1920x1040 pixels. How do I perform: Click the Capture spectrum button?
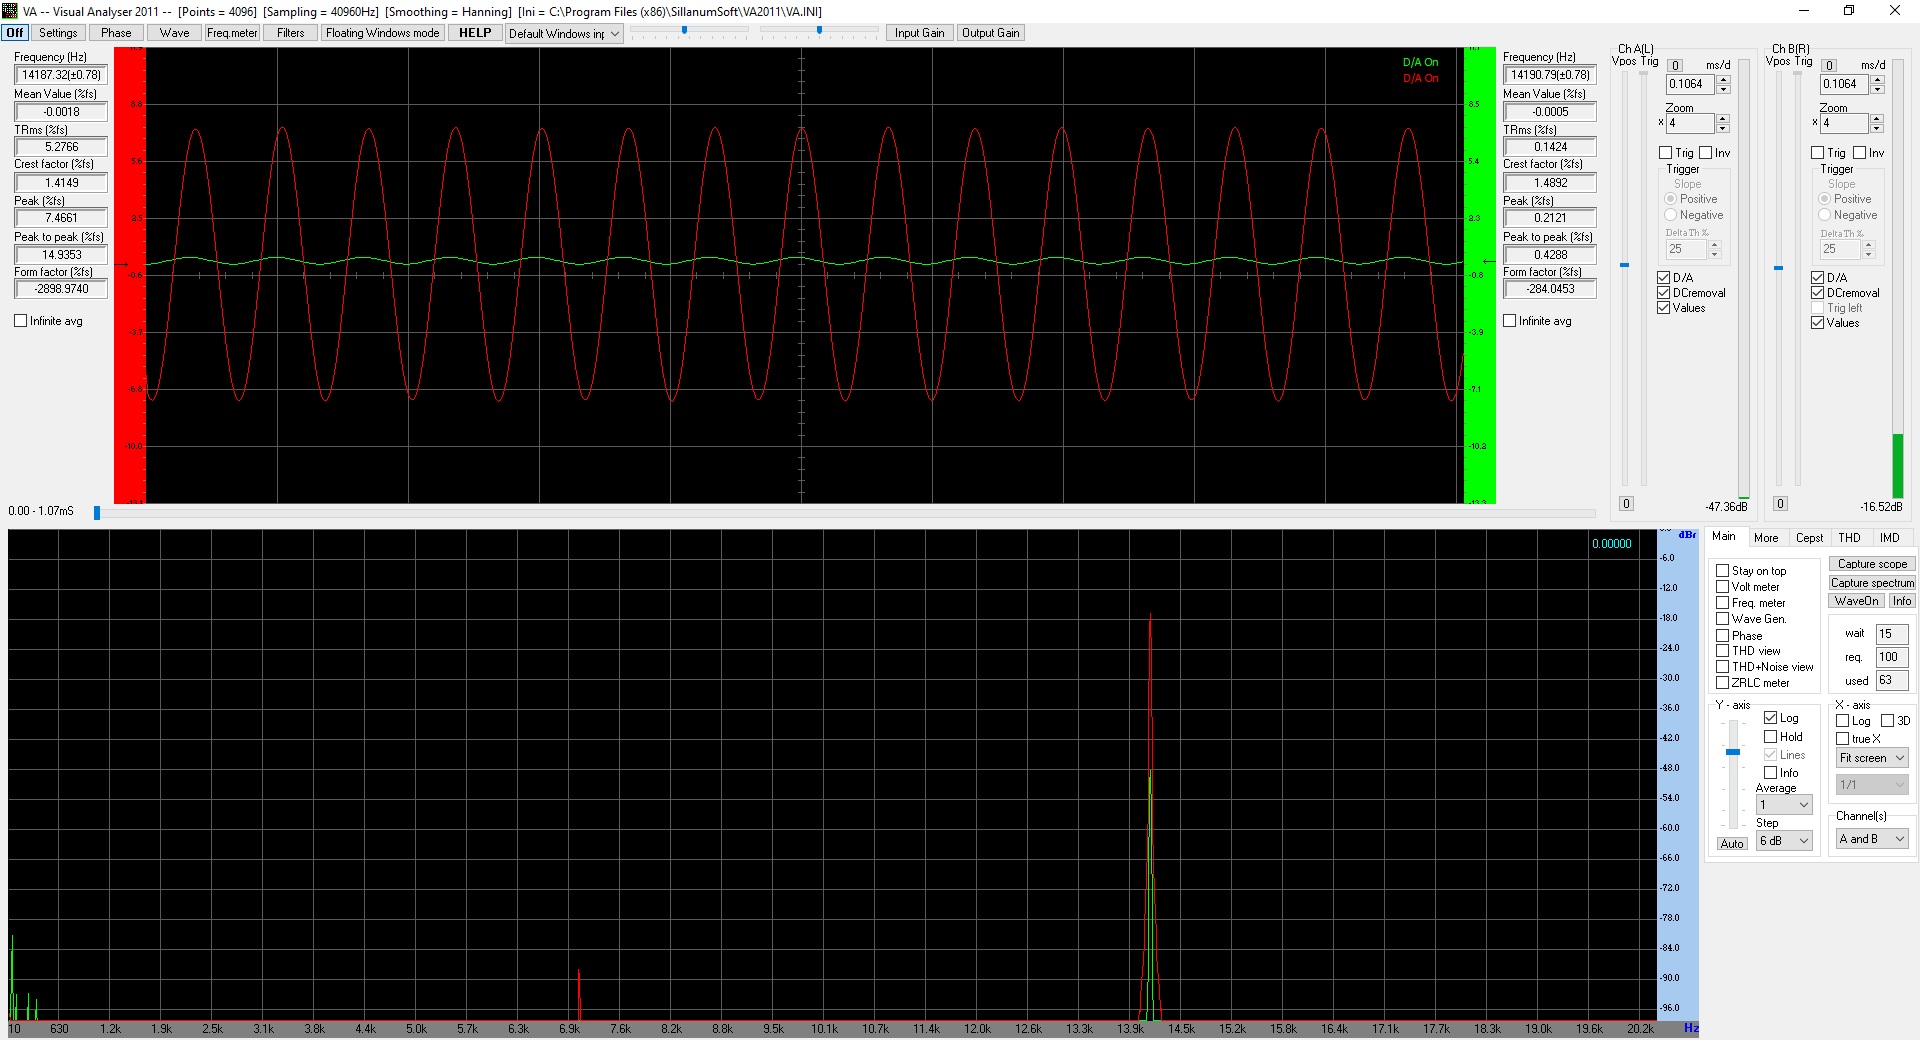coord(1872,583)
